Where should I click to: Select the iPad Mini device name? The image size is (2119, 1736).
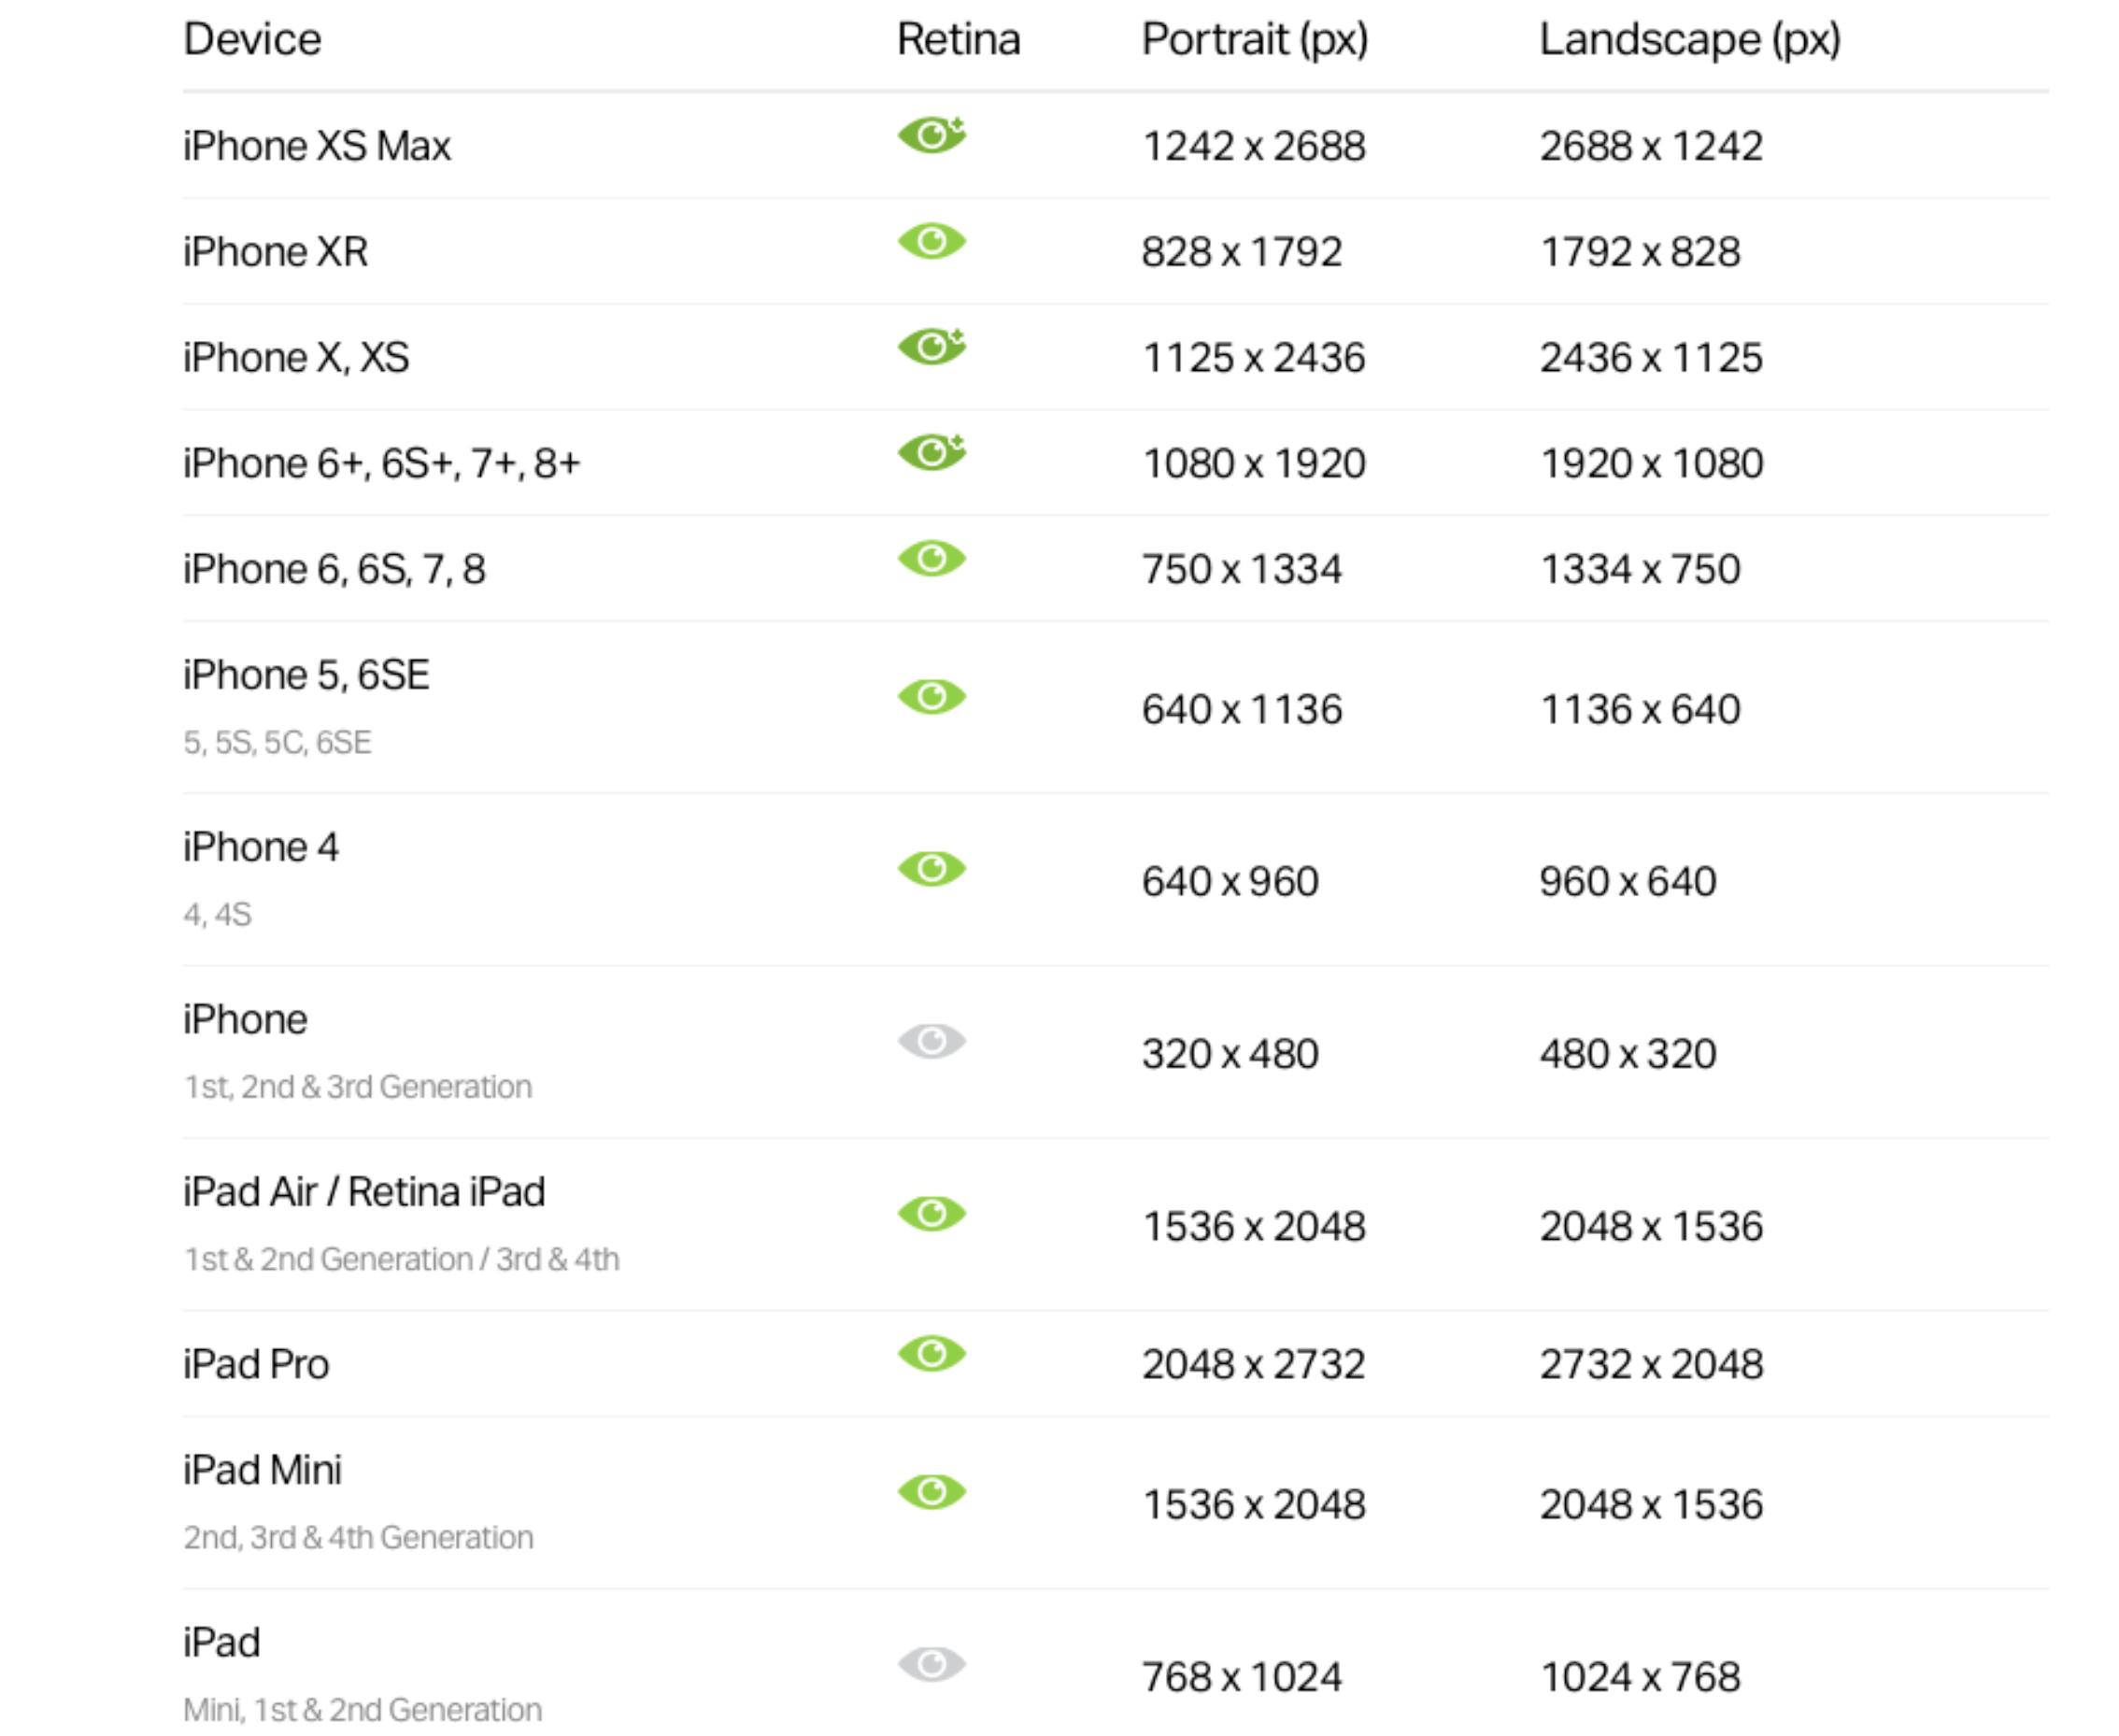click(262, 1470)
